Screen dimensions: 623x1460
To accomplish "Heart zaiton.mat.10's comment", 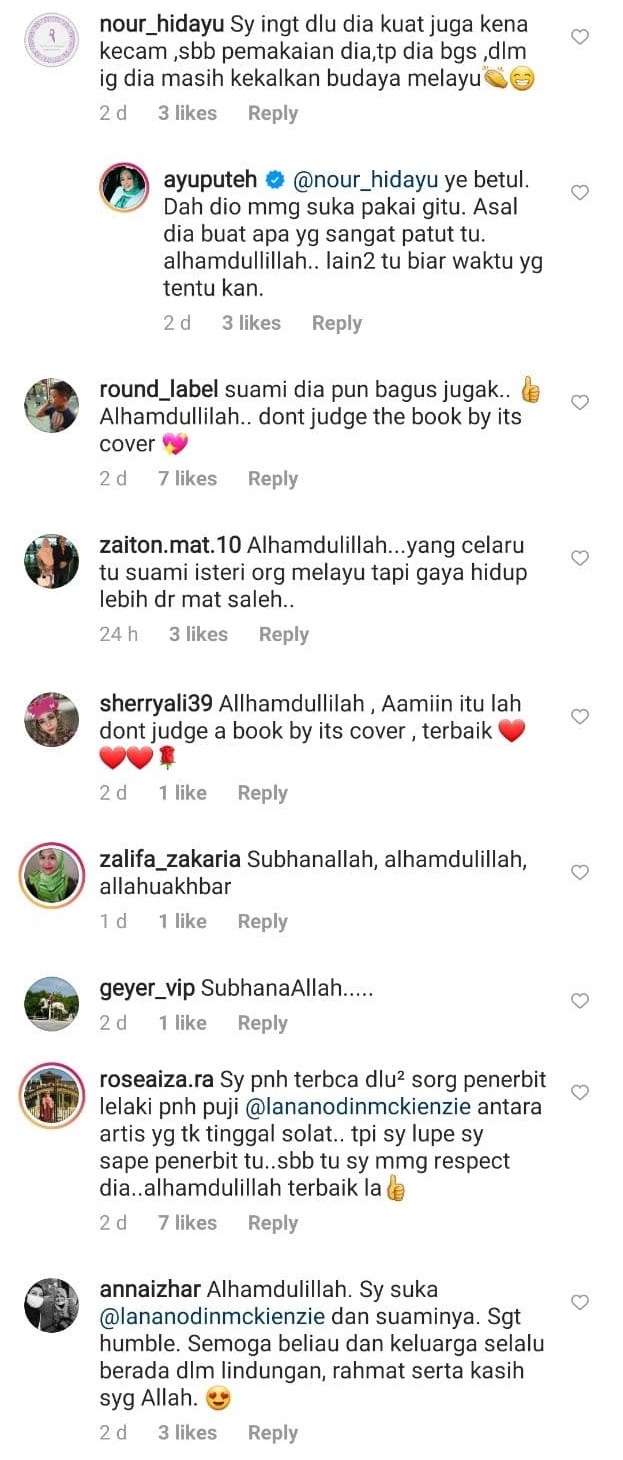I will coord(579,558).
